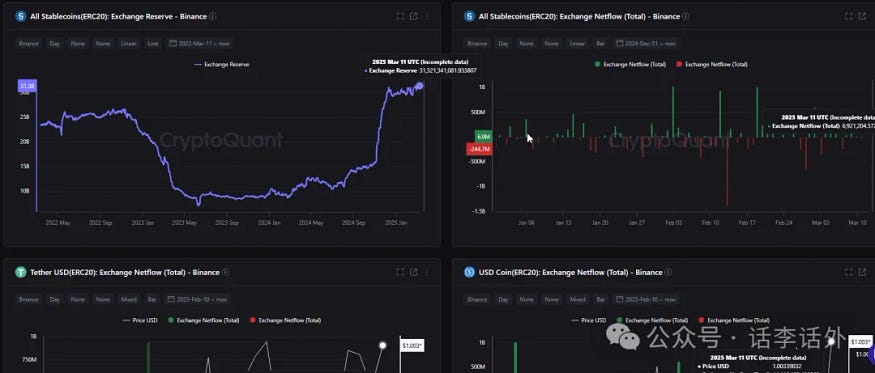This screenshot has width=875, height=373.
Task: Toggle green Exchange Netflow legend in Tether USD chart
Action: tap(204, 321)
